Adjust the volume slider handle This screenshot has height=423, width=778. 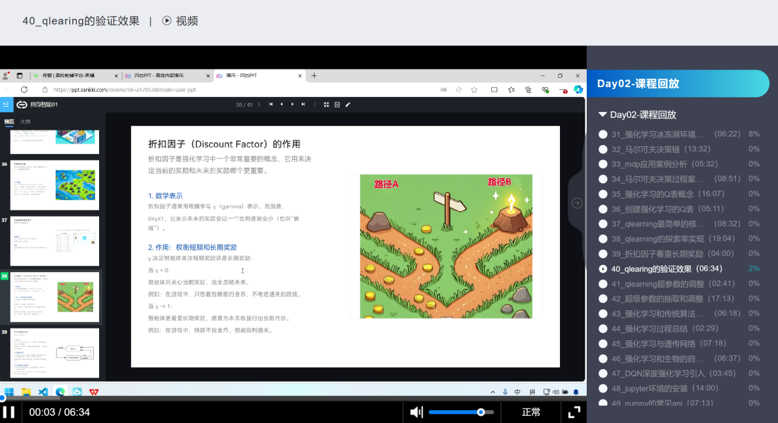tap(481, 412)
